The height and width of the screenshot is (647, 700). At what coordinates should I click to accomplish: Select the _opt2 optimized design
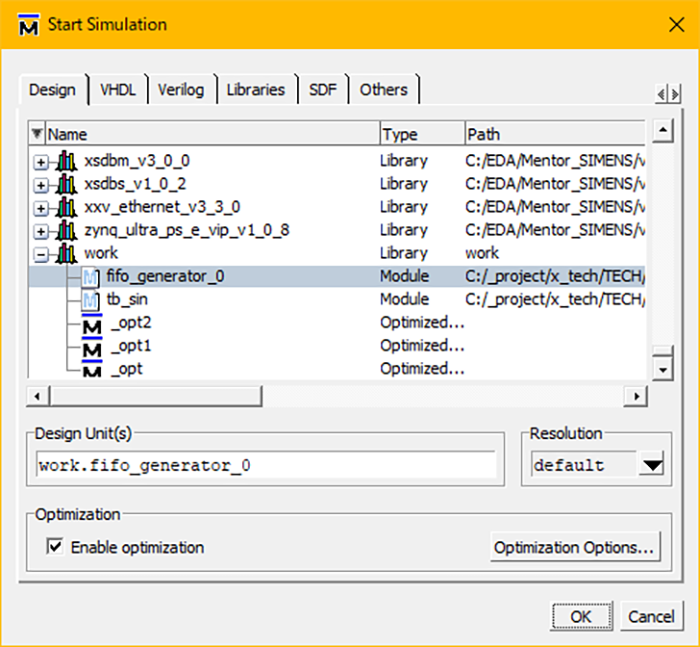131,323
